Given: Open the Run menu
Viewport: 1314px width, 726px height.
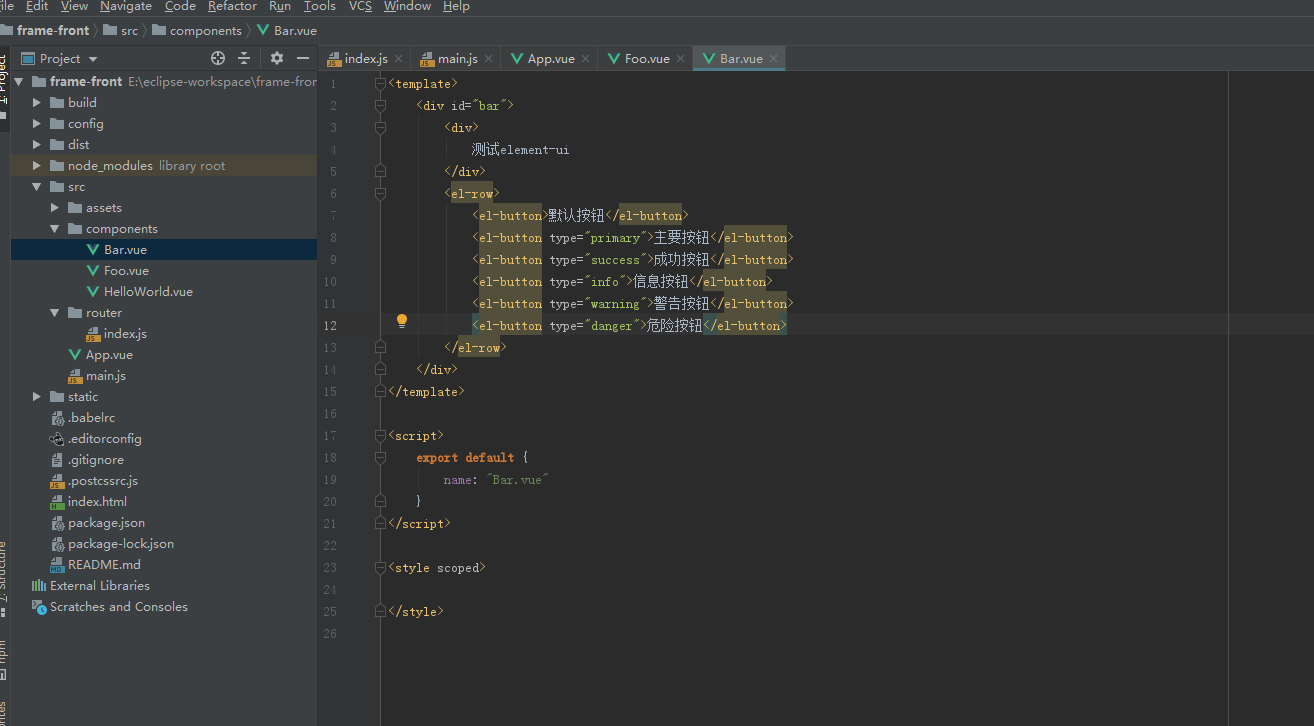Looking at the screenshot, I should tap(280, 6).
